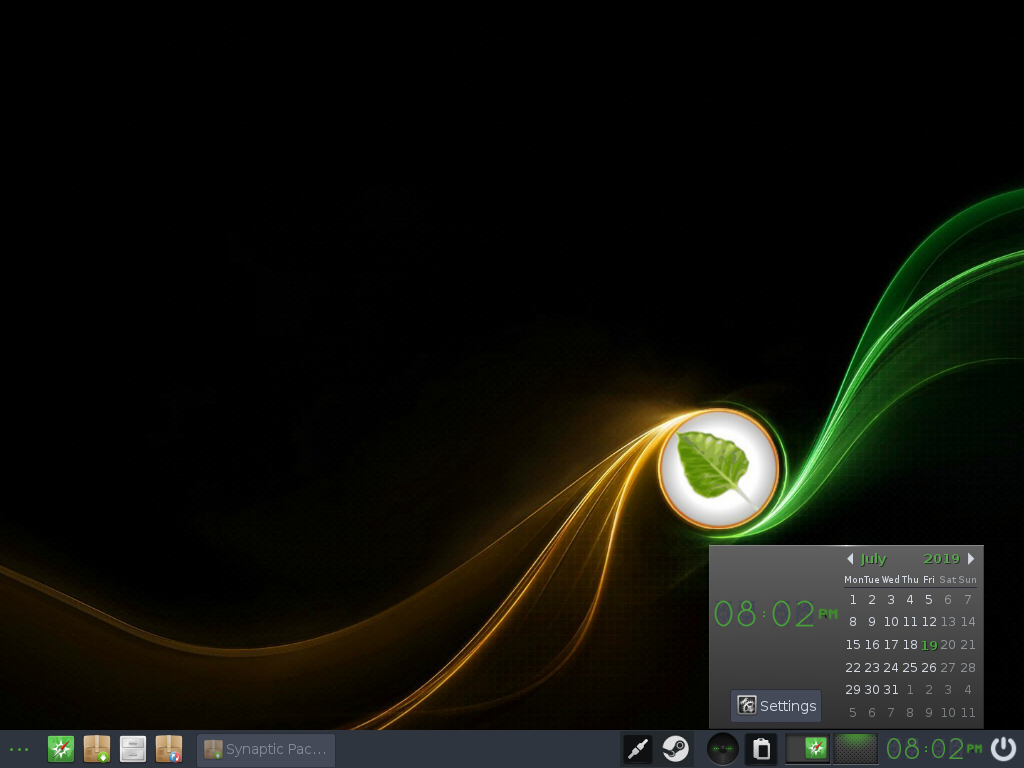The width and height of the screenshot is (1024, 768).
Task: Click the dark volume knob tray icon
Action: (721, 748)
